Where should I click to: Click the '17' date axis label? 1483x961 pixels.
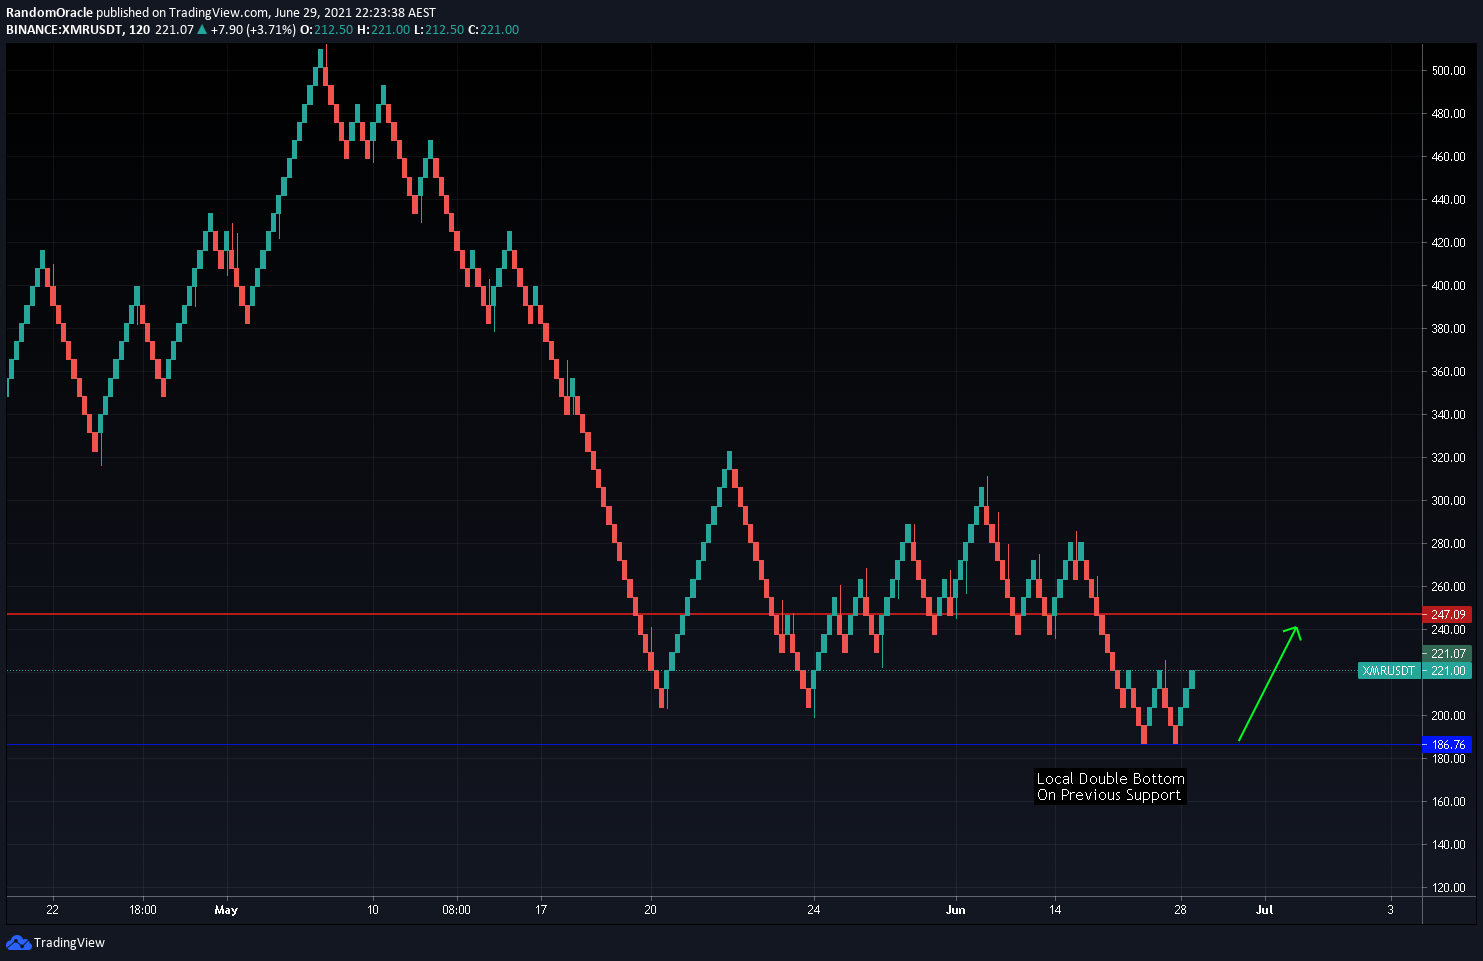540,910
